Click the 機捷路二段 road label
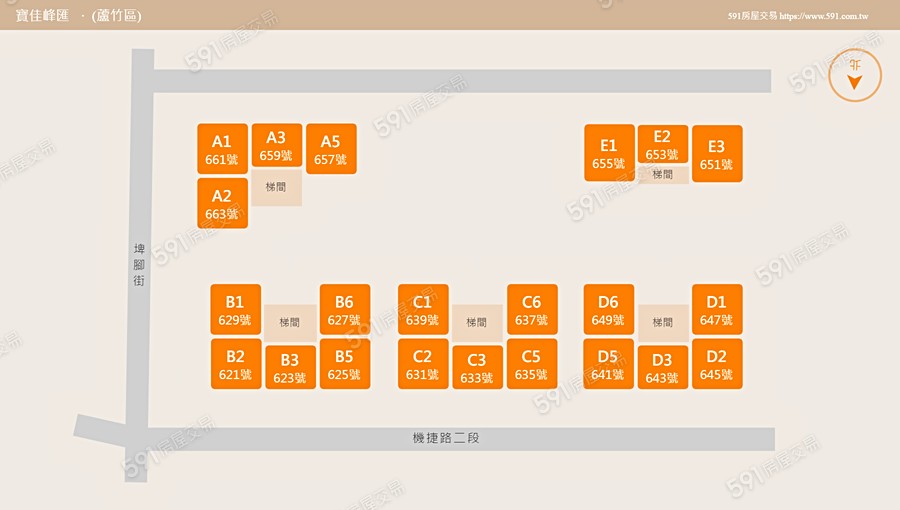 click(446, 438)
